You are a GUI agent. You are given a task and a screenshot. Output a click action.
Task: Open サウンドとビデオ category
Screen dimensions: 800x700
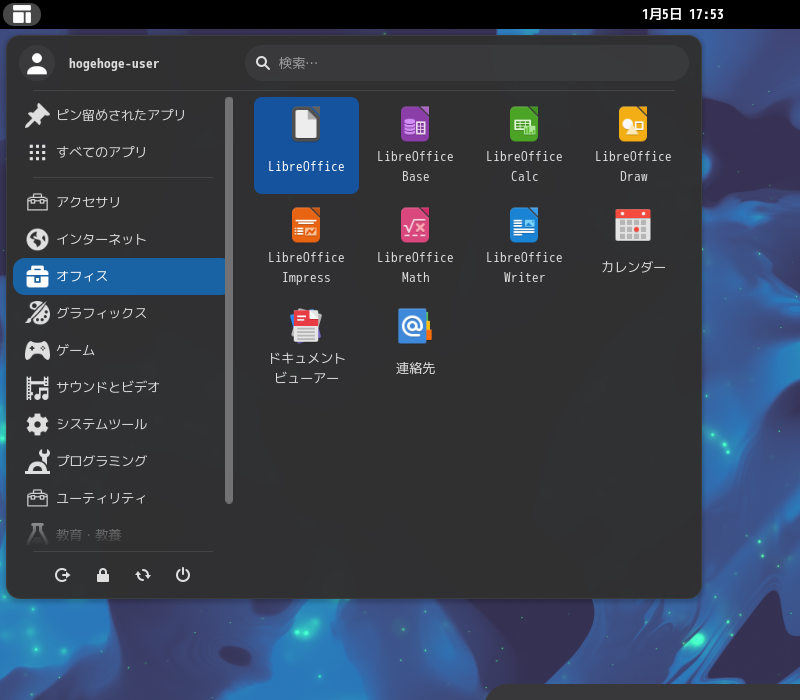(119, 387)
